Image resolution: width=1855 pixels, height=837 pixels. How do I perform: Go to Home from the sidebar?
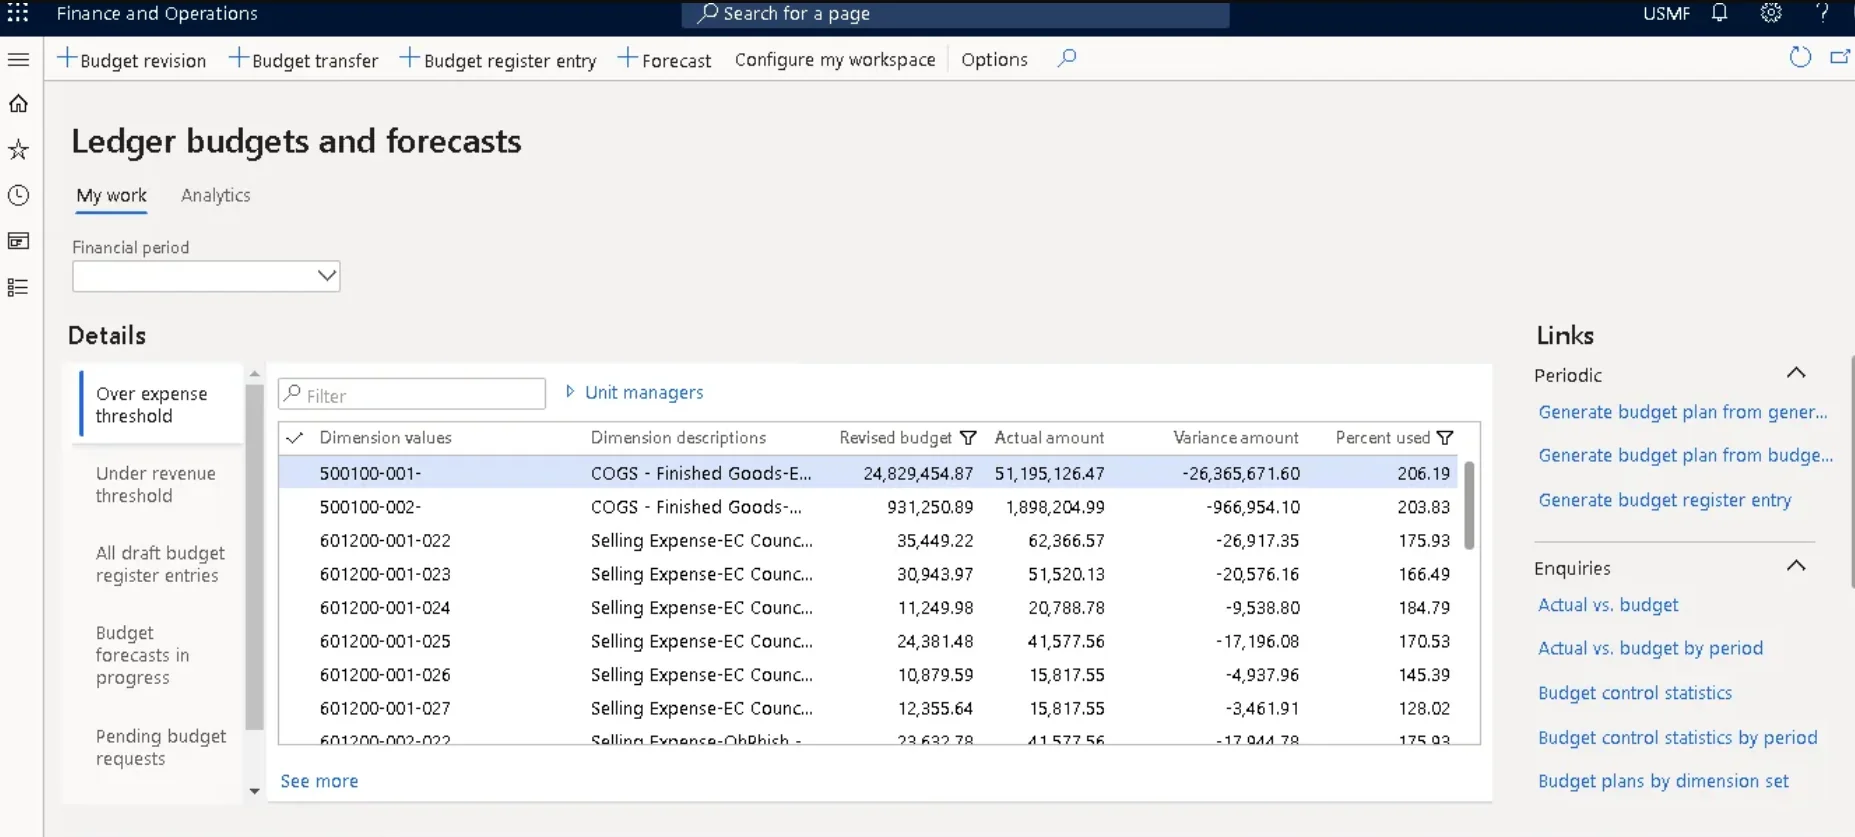[x=18, y=103]
